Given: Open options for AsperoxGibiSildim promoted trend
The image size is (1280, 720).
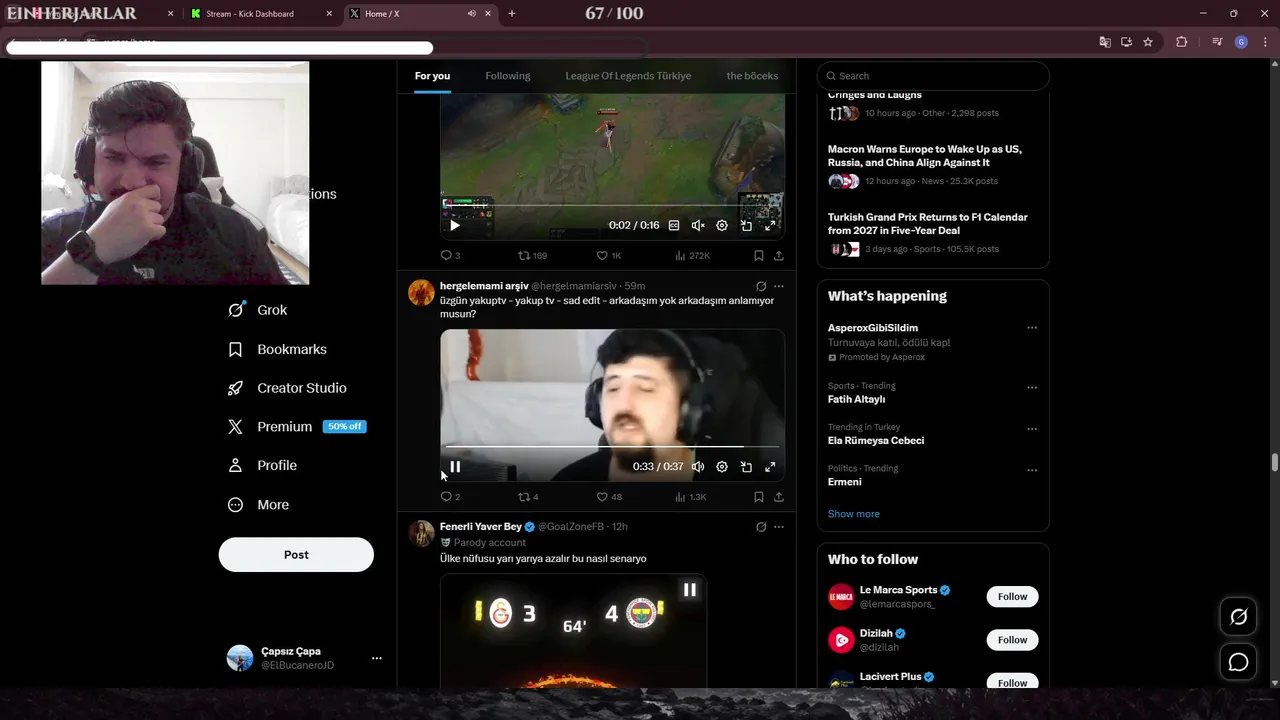Looking at the screenshot, I should pyautogui.click(x=1032, y=328).
